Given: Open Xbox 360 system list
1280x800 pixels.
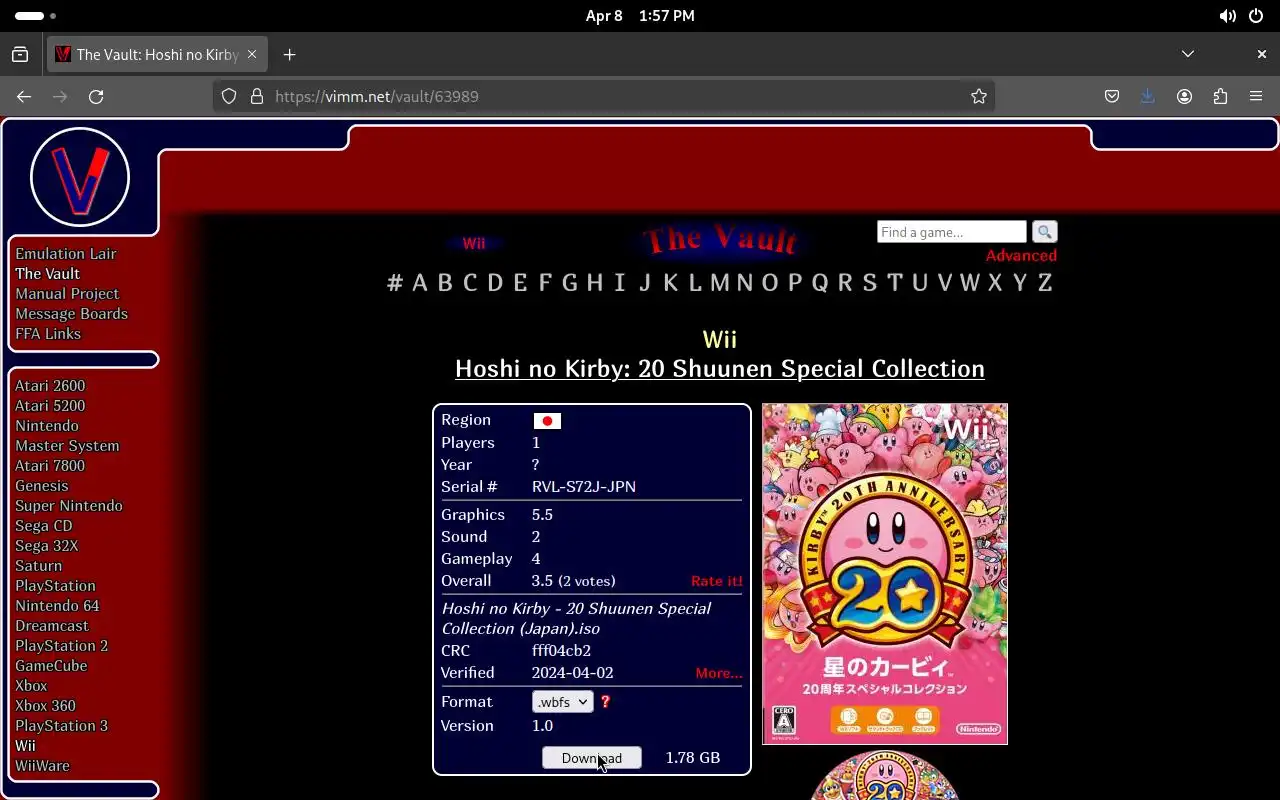Looking at the screenshot, I should tap(45, 706).
